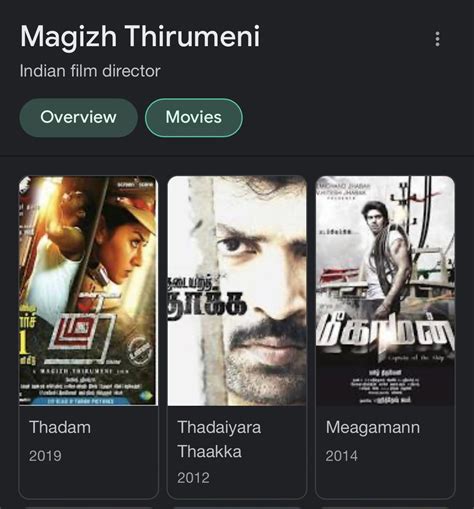
Task: Click the Thadaiyara Thaakka title text
Action: click(219, 439)
